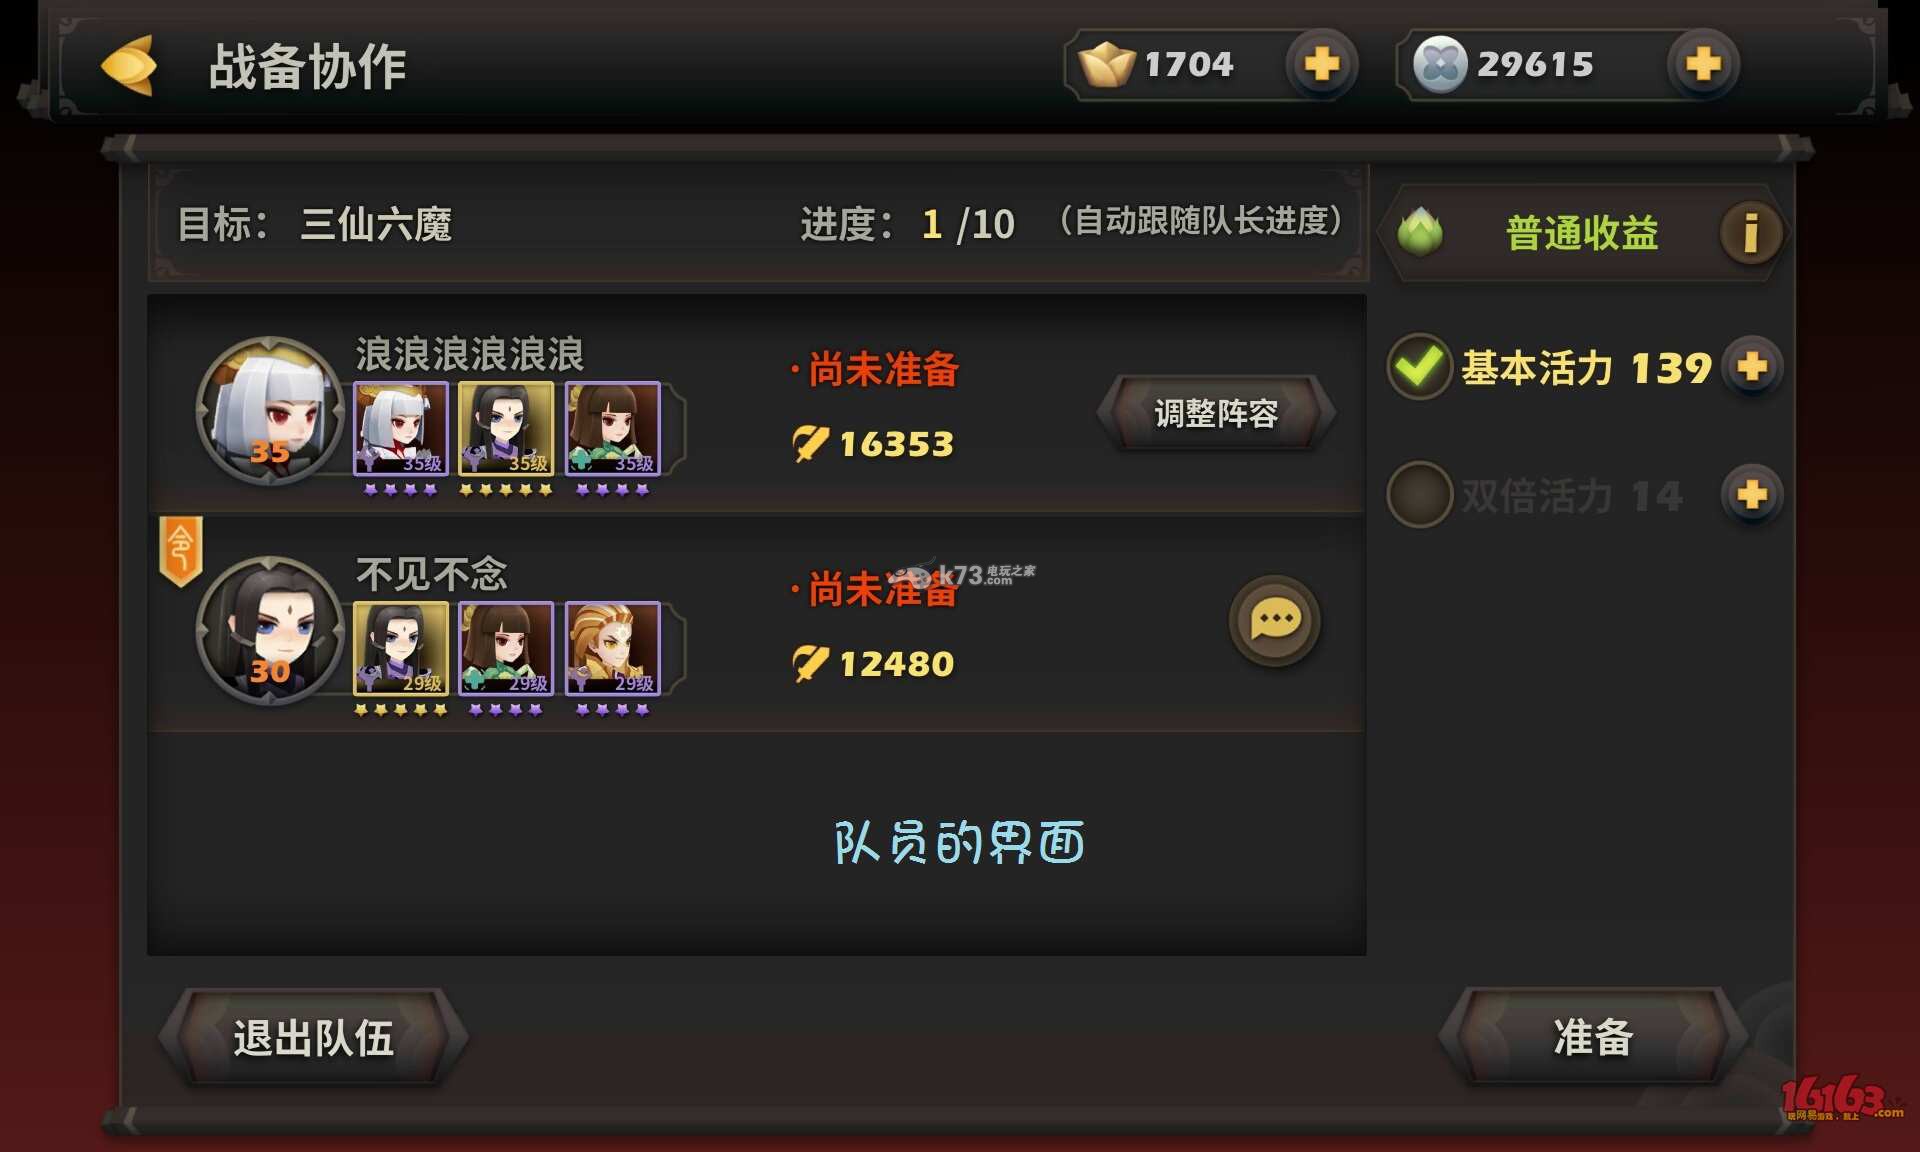1920x1152 pixels.
Task: Add 基本活力 with its plus icon
Action: tap(1752, 367)
